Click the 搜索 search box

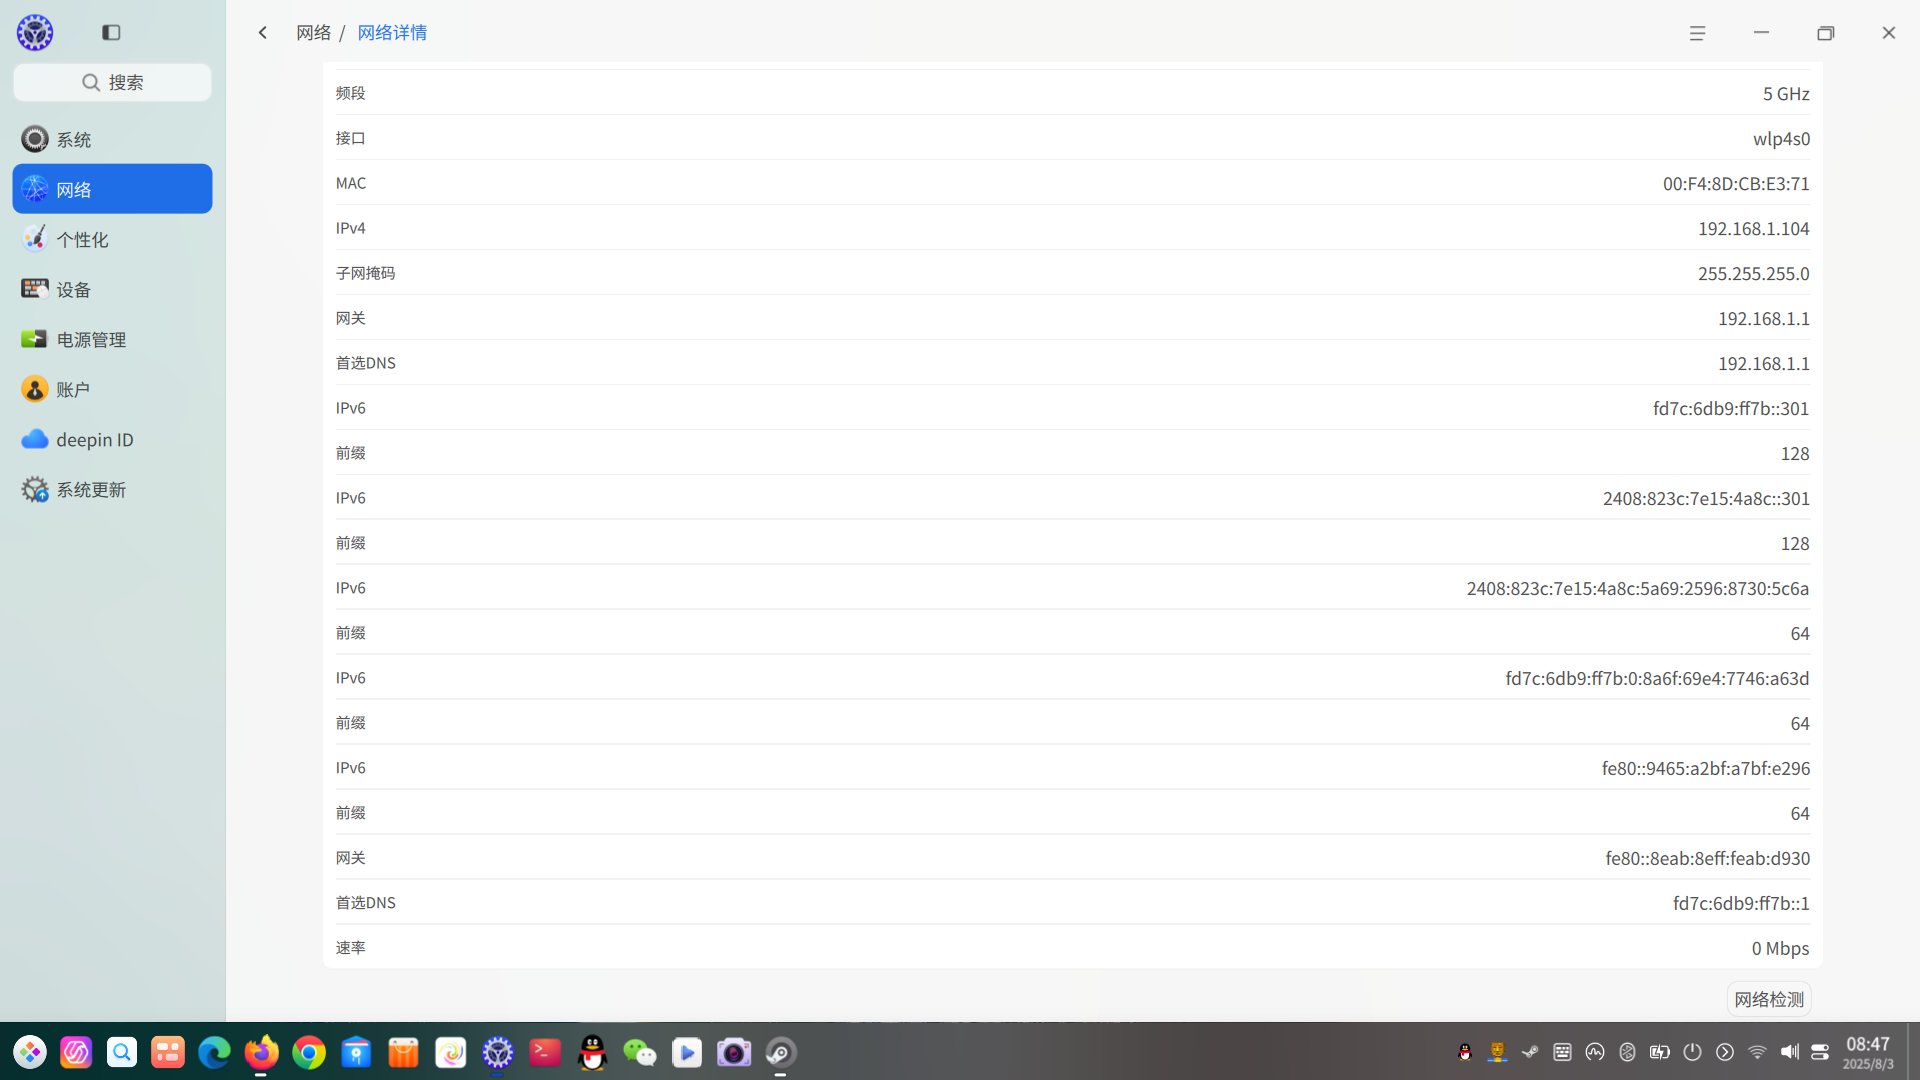pos(112,82)
